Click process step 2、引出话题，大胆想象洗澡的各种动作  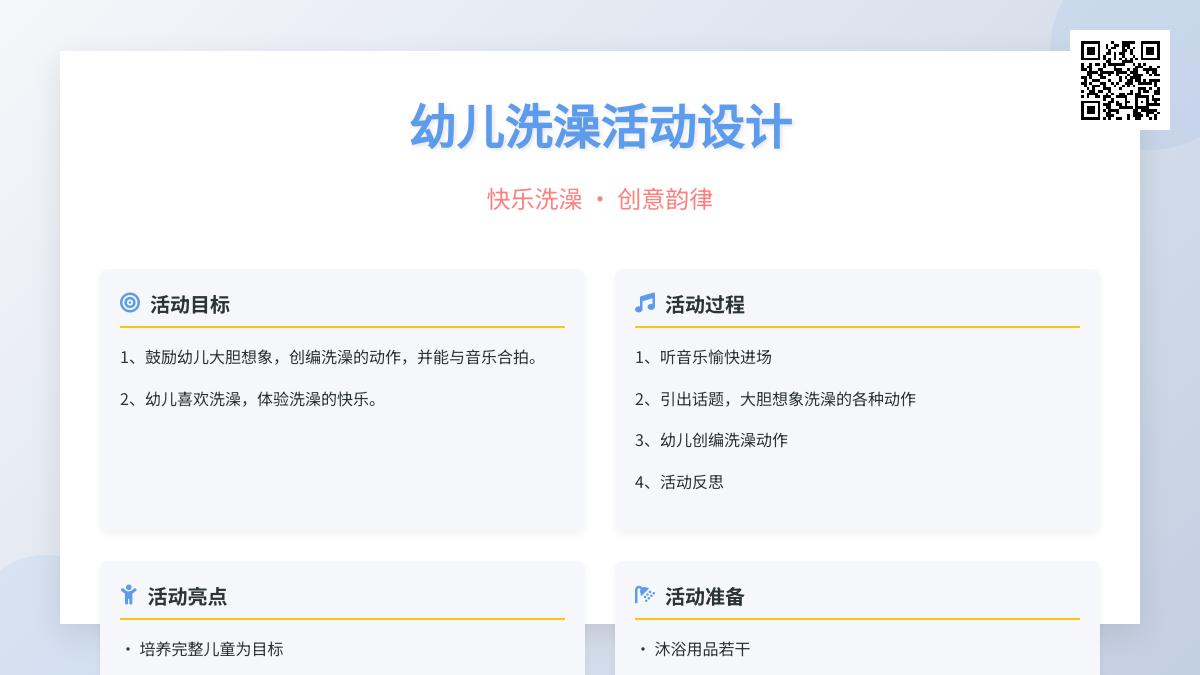(776, 399)
